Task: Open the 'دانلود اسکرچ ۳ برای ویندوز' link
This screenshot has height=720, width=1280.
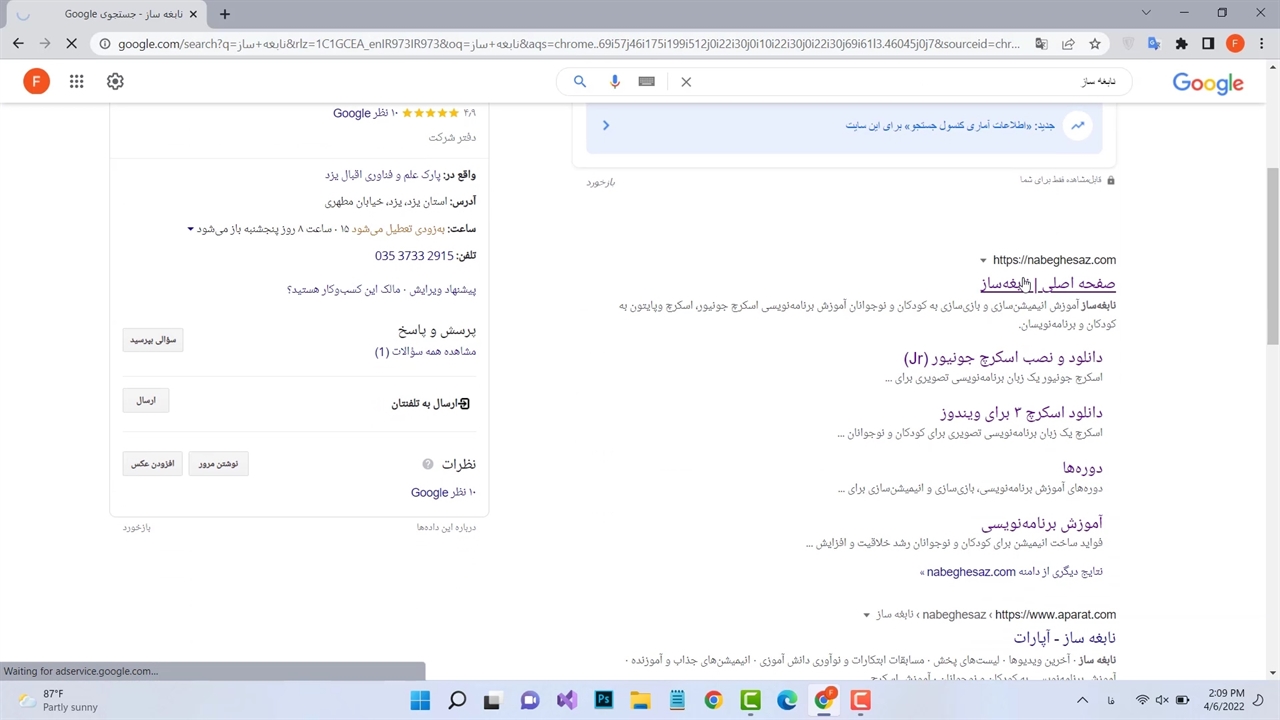Action: [1020, 412]
